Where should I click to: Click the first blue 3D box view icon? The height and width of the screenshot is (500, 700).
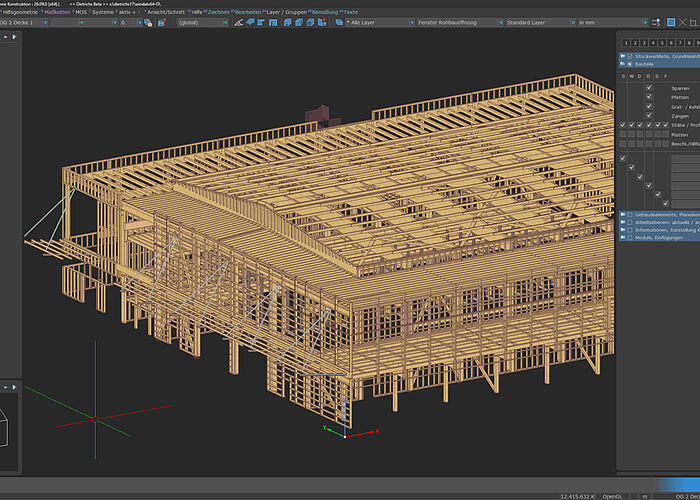[287, 22]
